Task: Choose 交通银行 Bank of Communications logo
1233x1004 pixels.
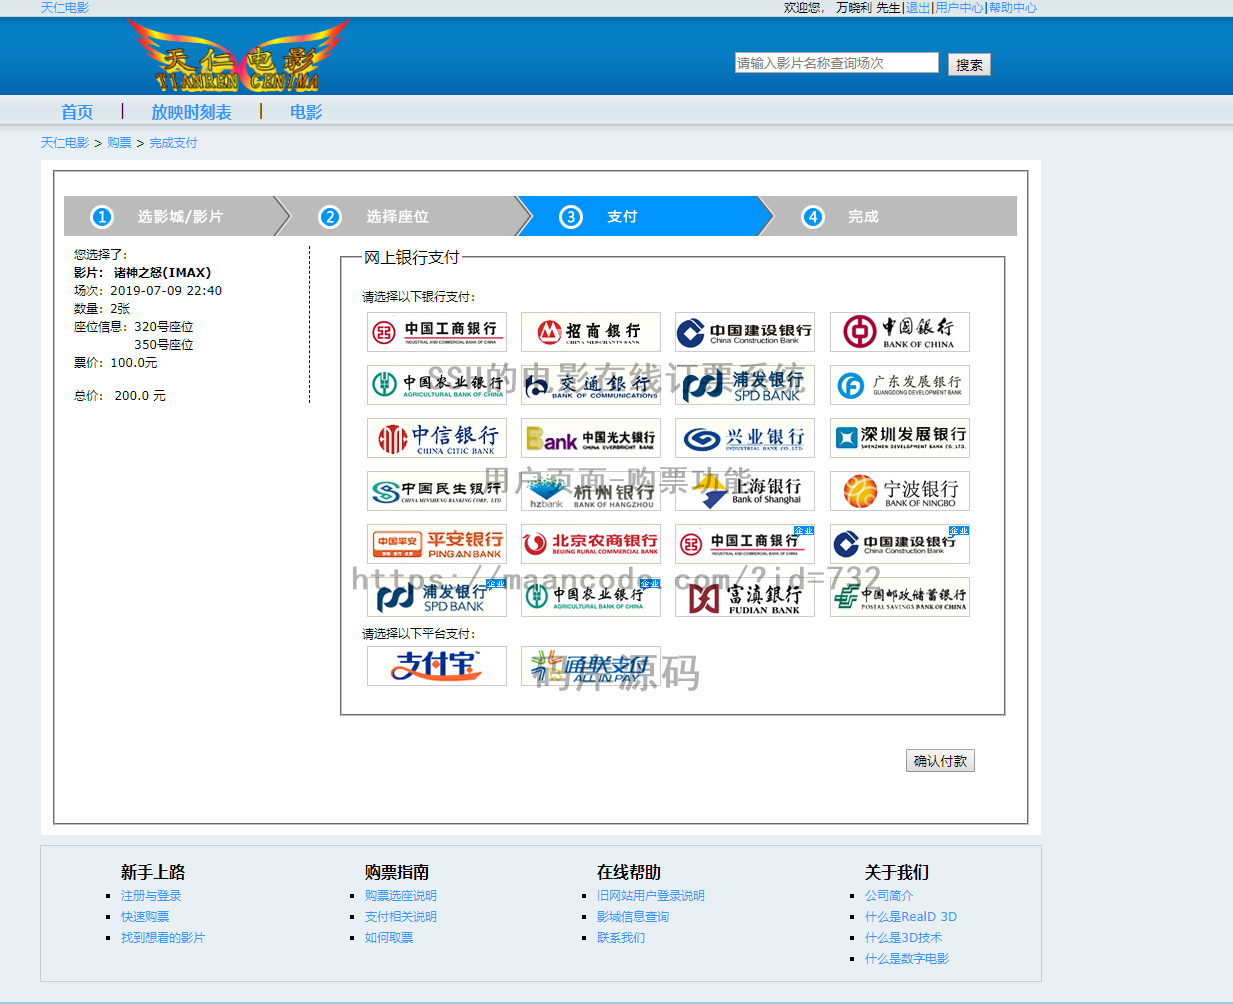Action: (x=591, y=385)
